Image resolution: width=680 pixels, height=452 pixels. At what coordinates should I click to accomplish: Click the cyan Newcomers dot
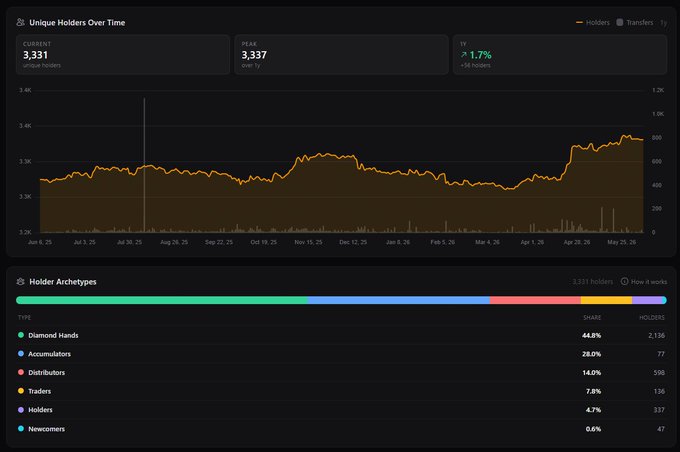[21, 429]
